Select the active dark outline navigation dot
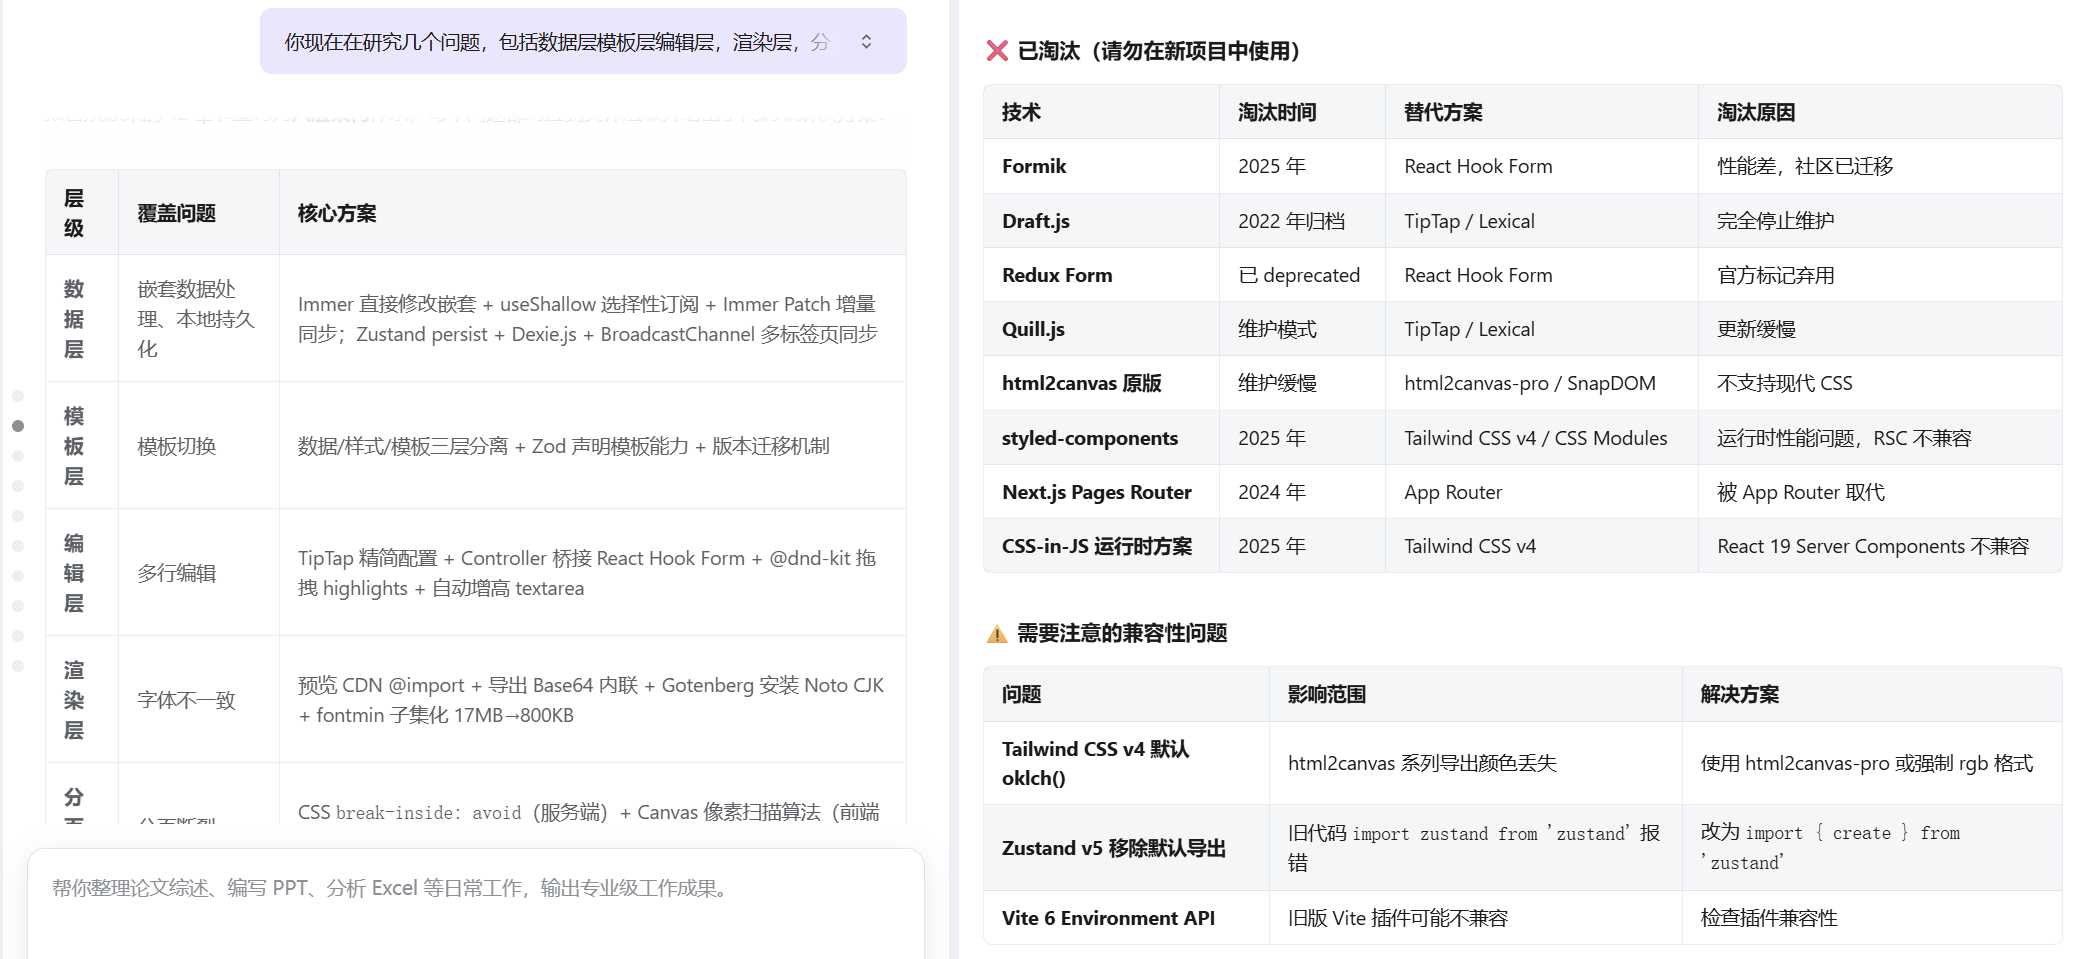This screenshot has width=2078, height=959. pyautogui.click(x=18, y=426)
